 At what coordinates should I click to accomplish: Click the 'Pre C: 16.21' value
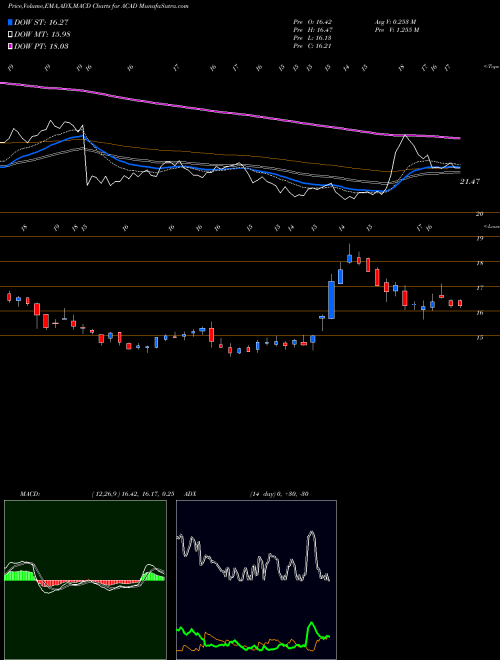pyautogui.click(x=313, y=46)
